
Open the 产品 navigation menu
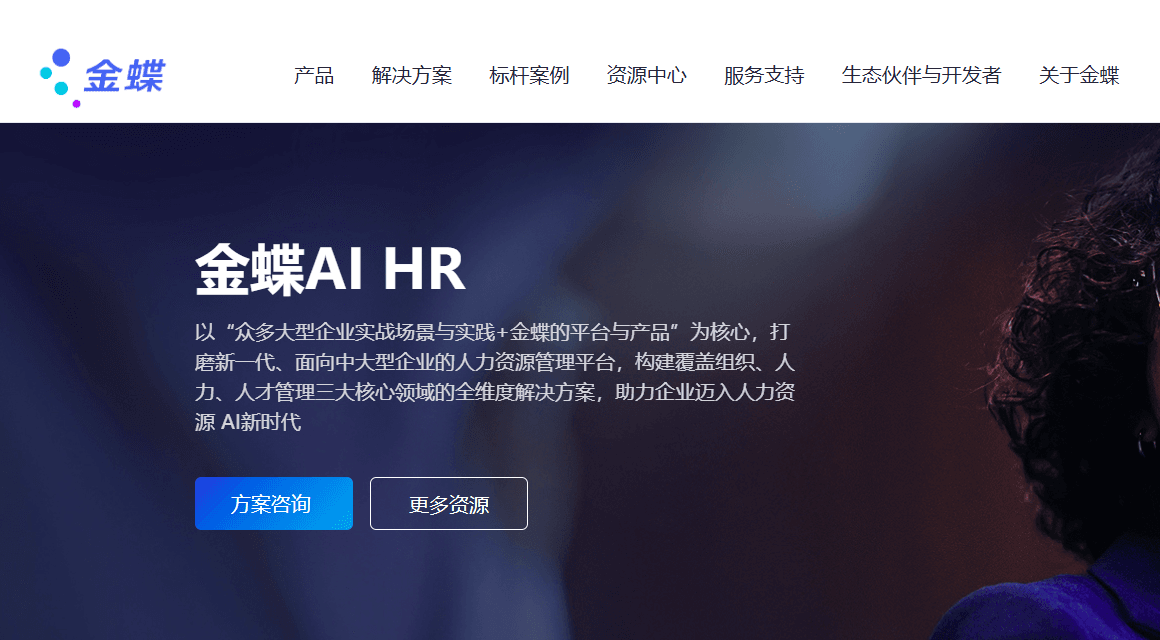click(314, 75)
